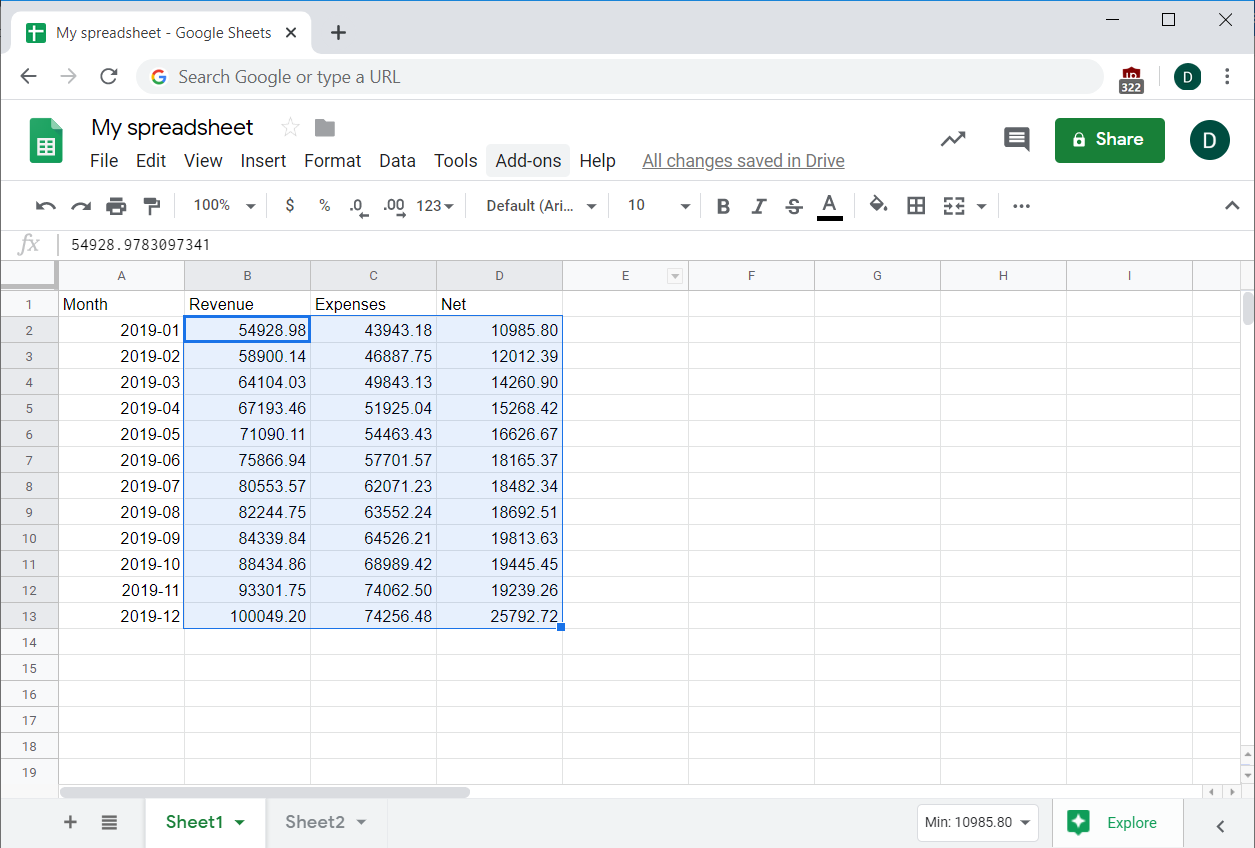The height and width of the screenshot is (848, 1255).
Task: Open the zoom 100% dropdown
Action: point(224,206)
